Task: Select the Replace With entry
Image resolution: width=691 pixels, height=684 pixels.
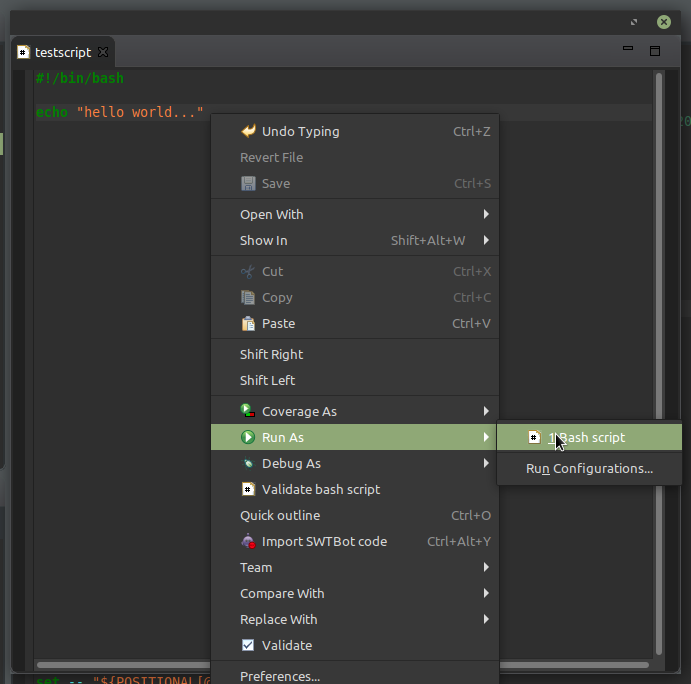Action: (355, 619)
